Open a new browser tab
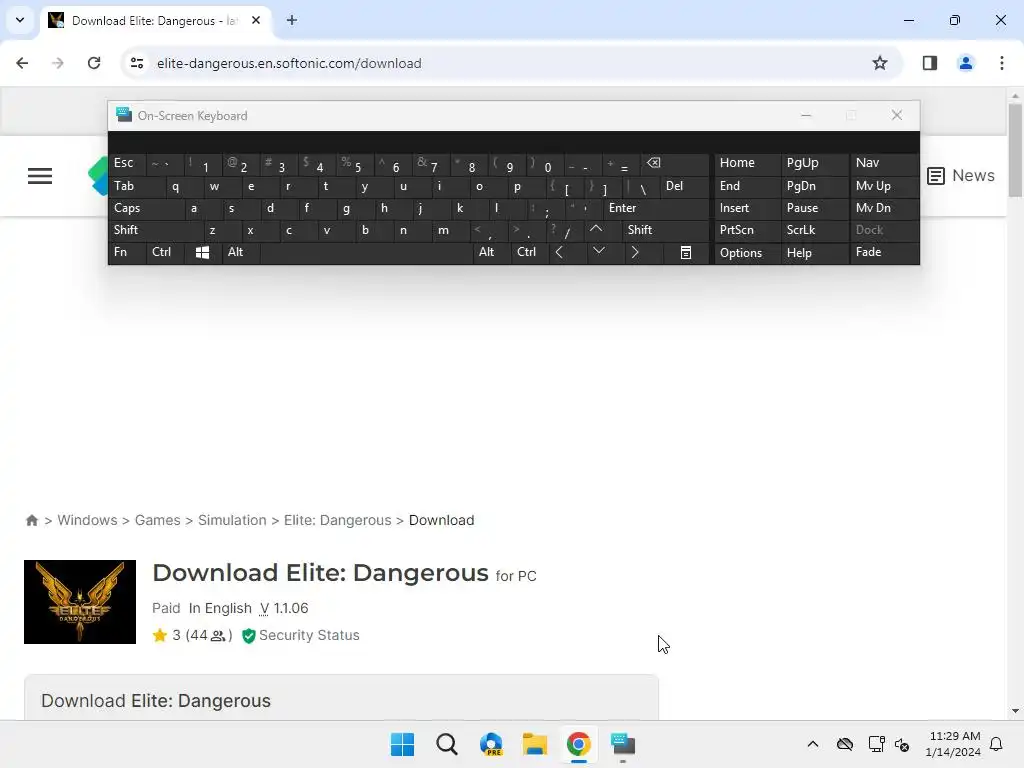The height and width of the screenshot is (768, 1024). tap(292, 20)
